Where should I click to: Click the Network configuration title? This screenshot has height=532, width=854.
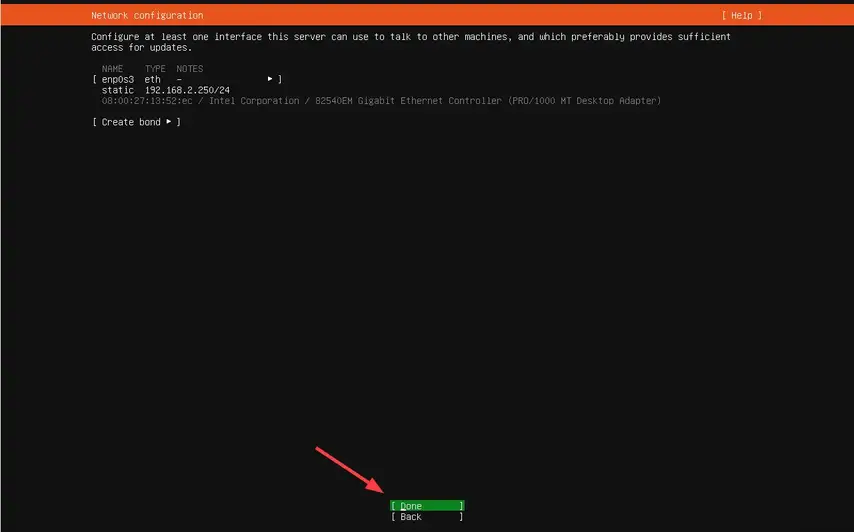pyautogui.click(x=147, y=16)
